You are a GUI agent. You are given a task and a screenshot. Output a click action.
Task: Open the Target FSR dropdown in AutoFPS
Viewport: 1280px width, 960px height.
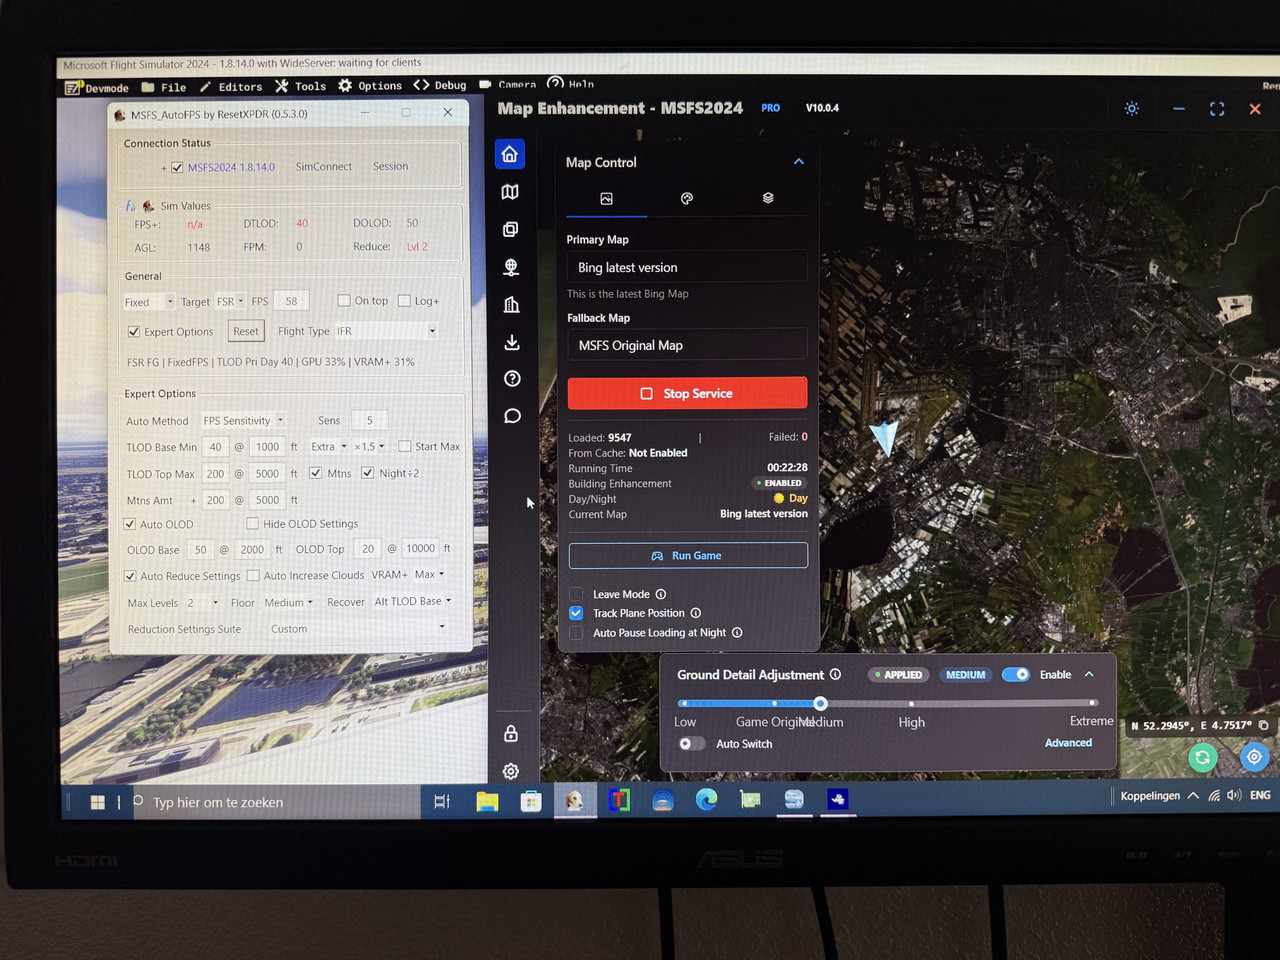(x=230, y=301)
